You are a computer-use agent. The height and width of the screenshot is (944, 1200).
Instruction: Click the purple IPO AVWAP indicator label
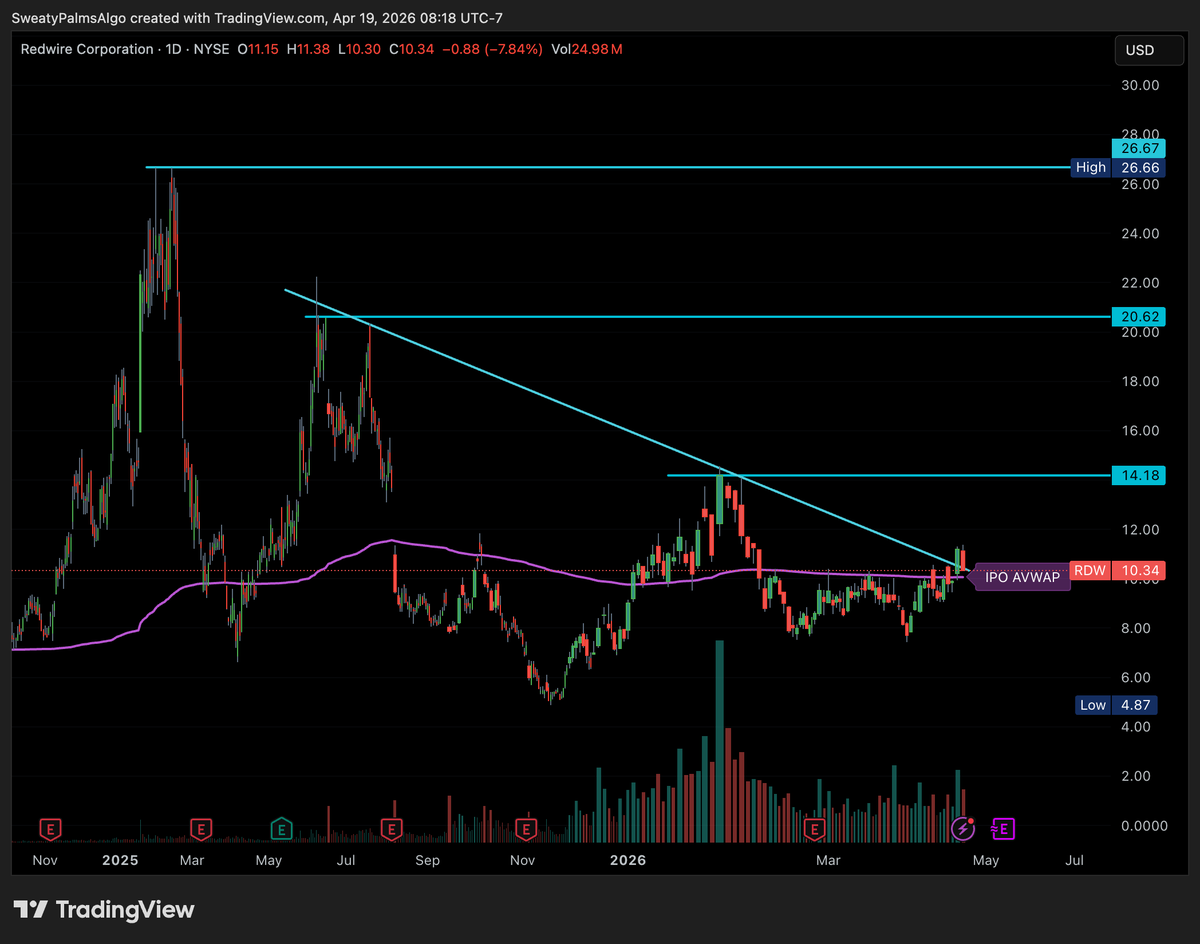1022,577
